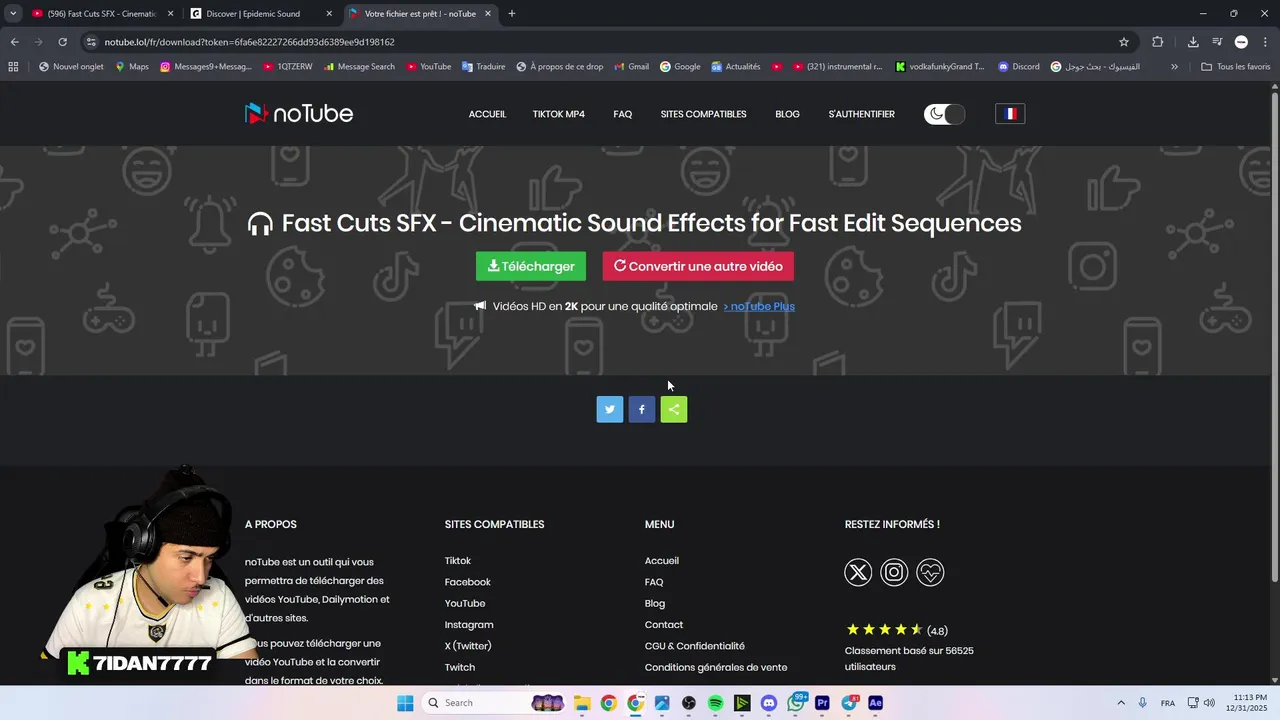Viewport: 1280px width, 720px height.
Task: Click the page vertical scrollbar
Action: [x=1274, y=335]
